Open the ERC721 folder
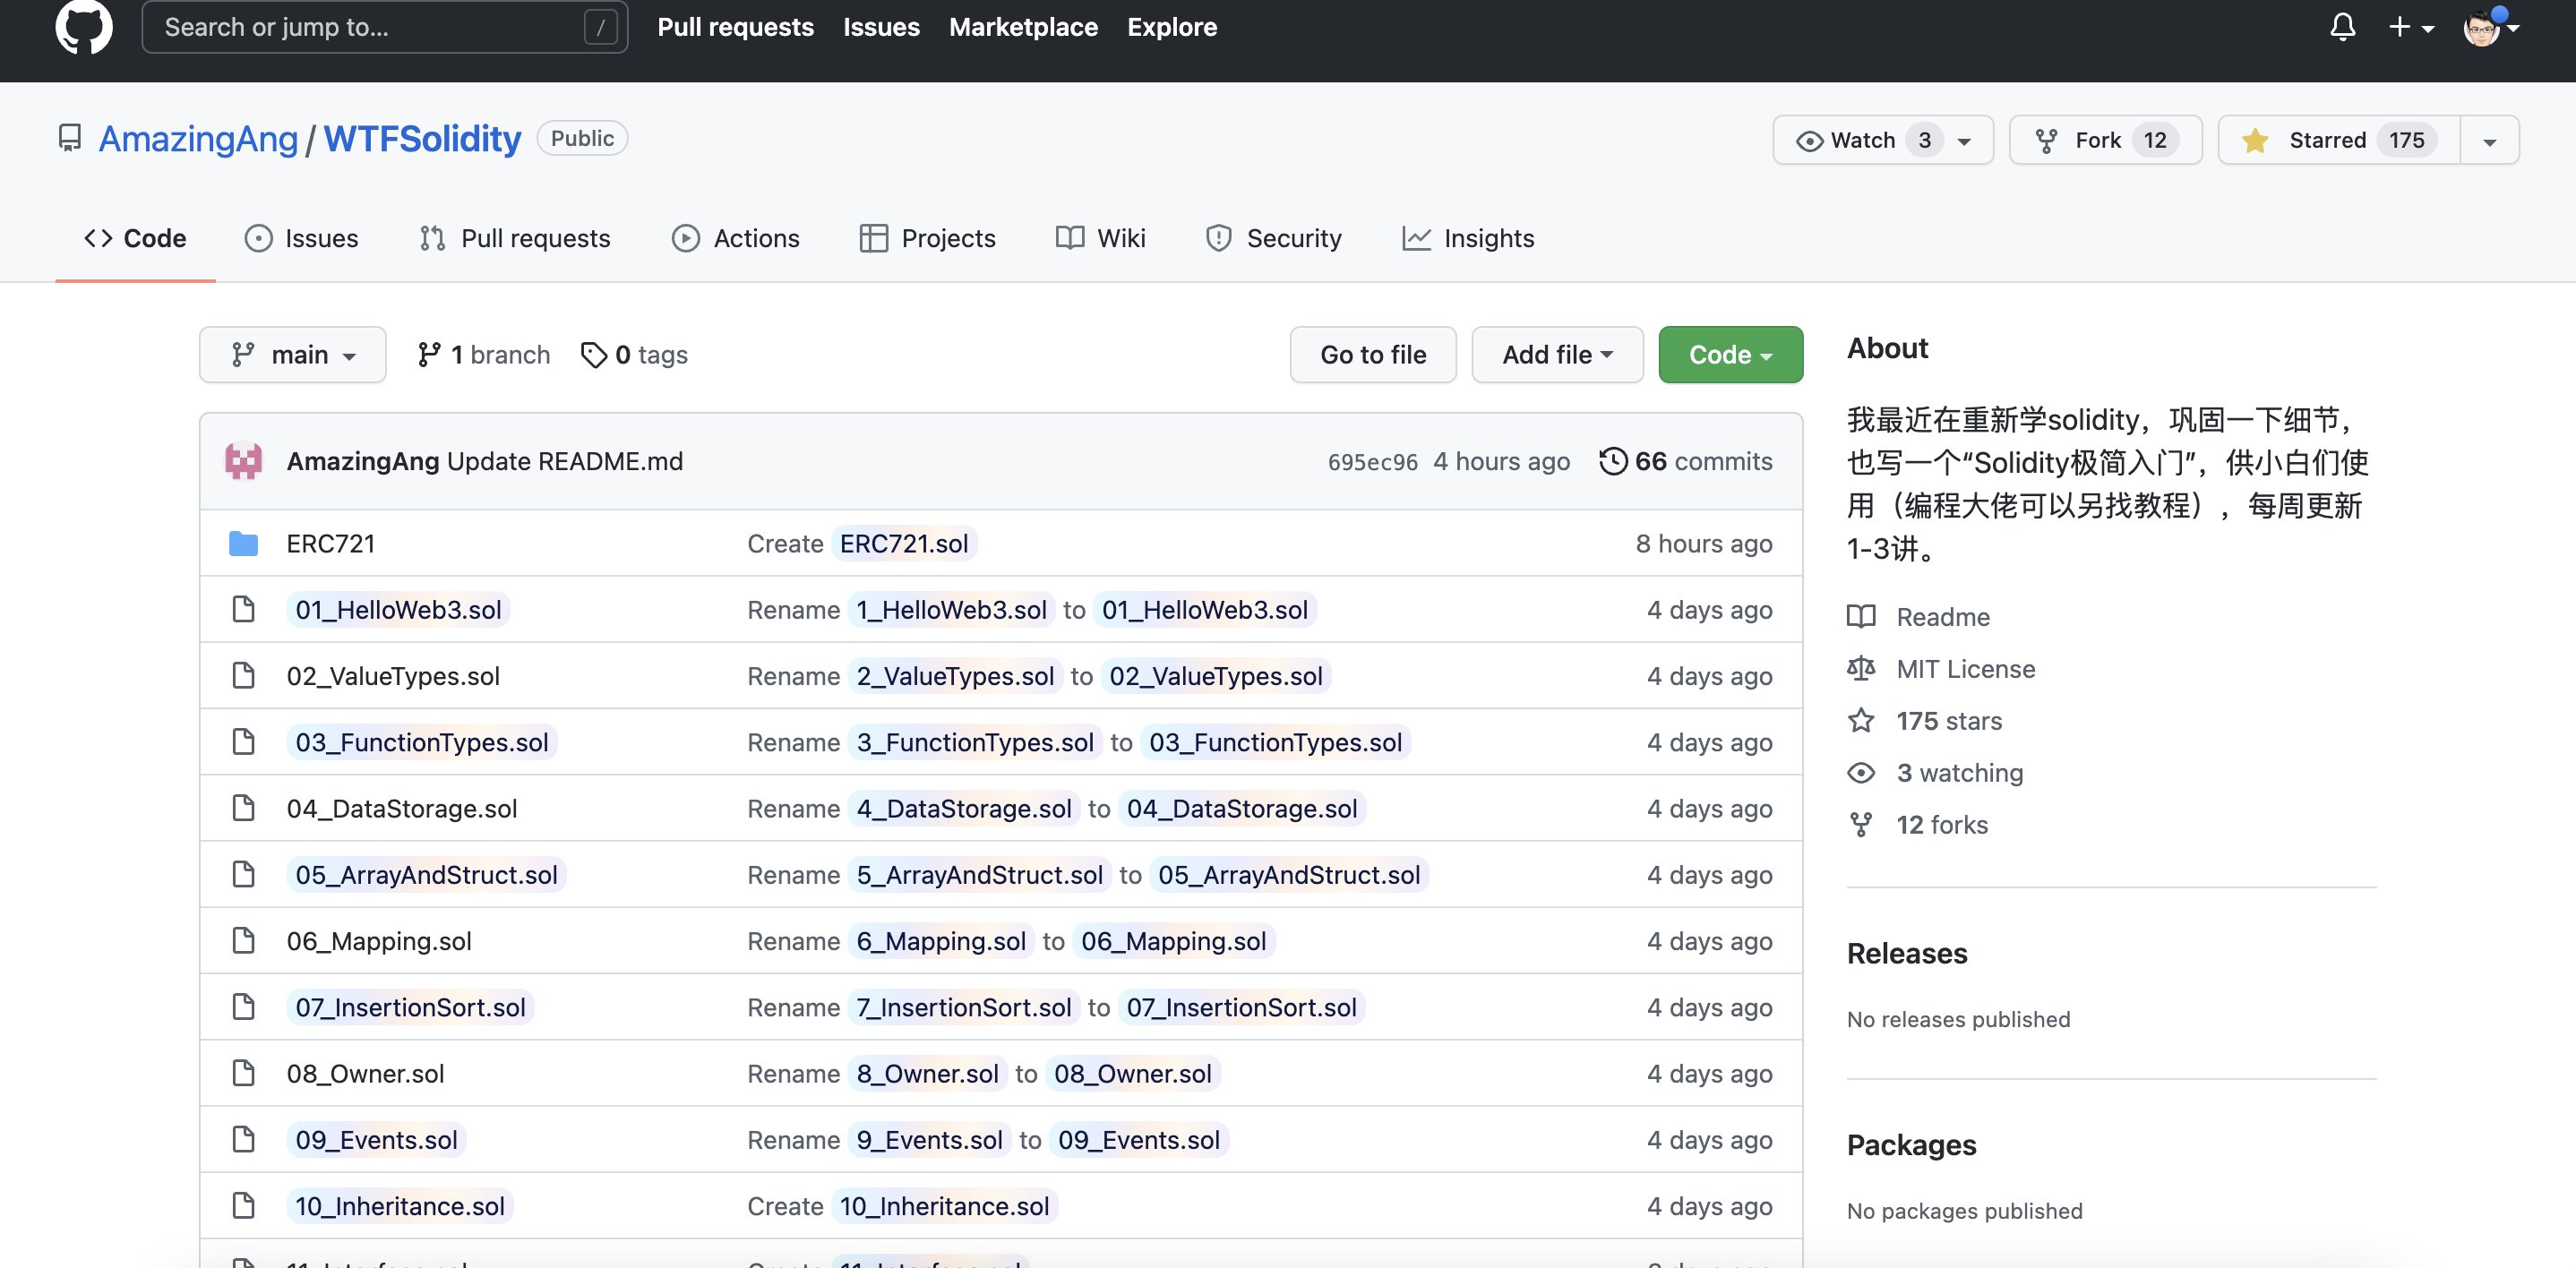 coord(330,544)
